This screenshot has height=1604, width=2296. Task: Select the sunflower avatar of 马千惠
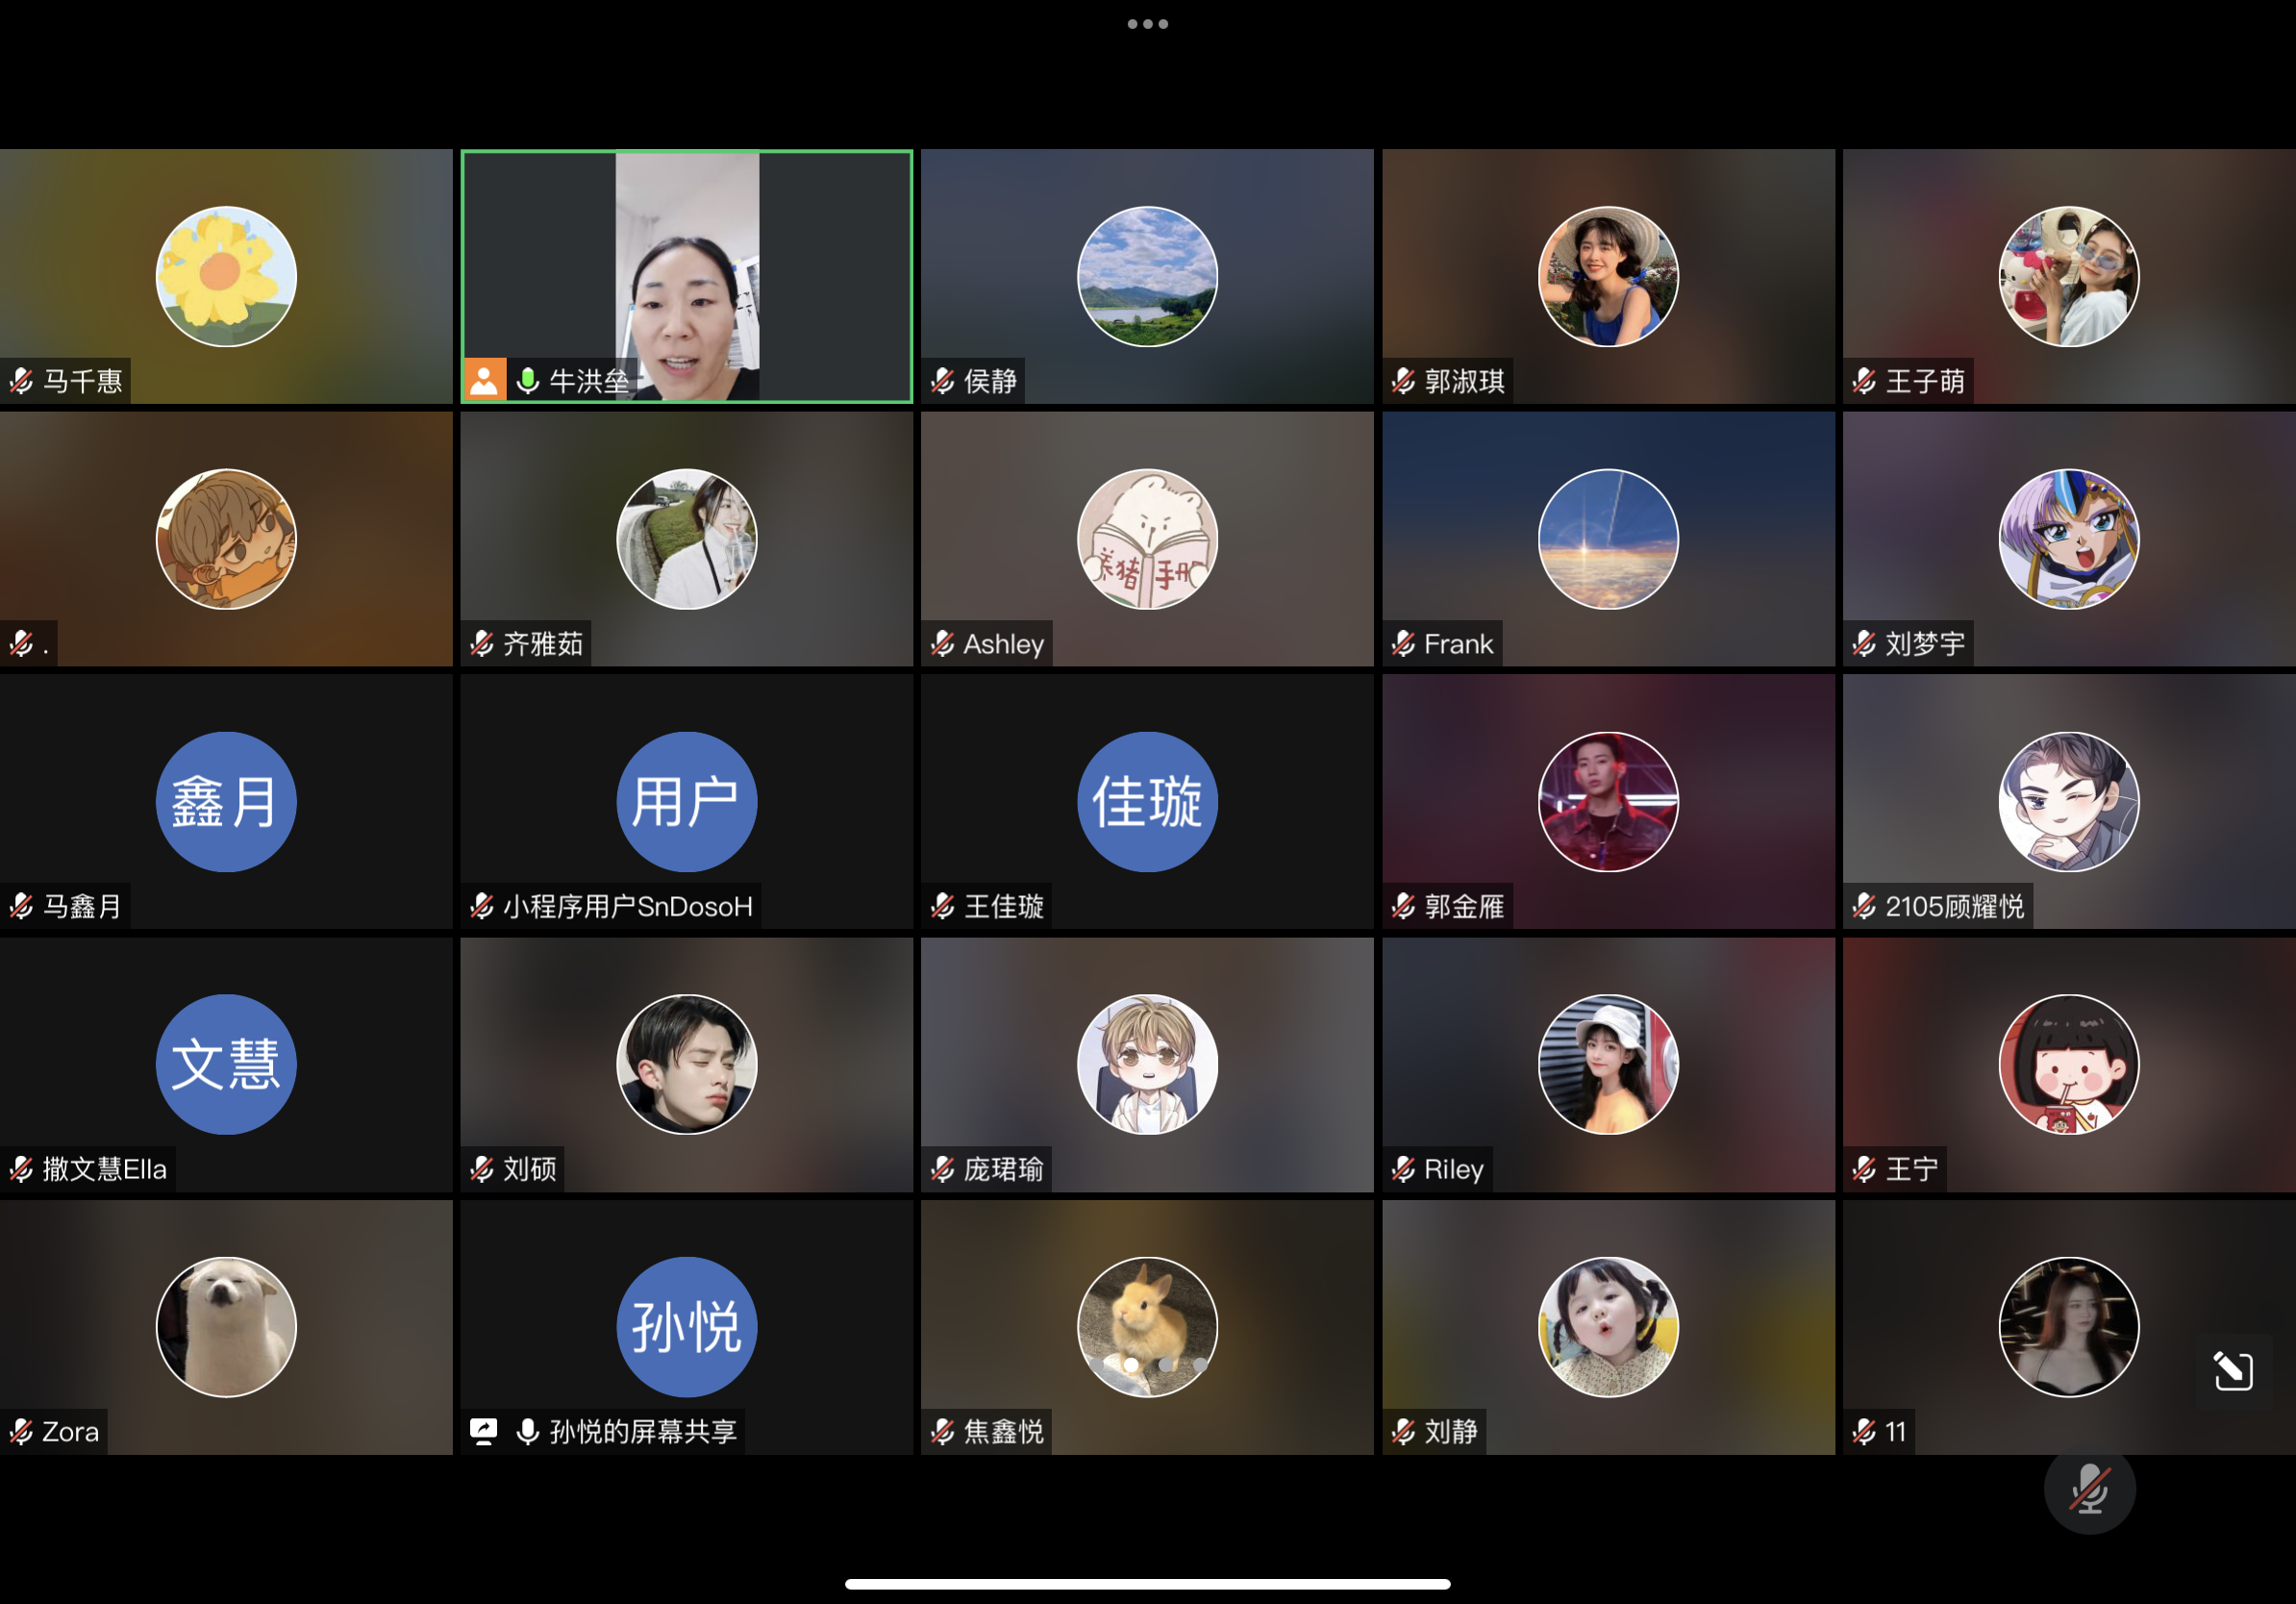(226, 276)
